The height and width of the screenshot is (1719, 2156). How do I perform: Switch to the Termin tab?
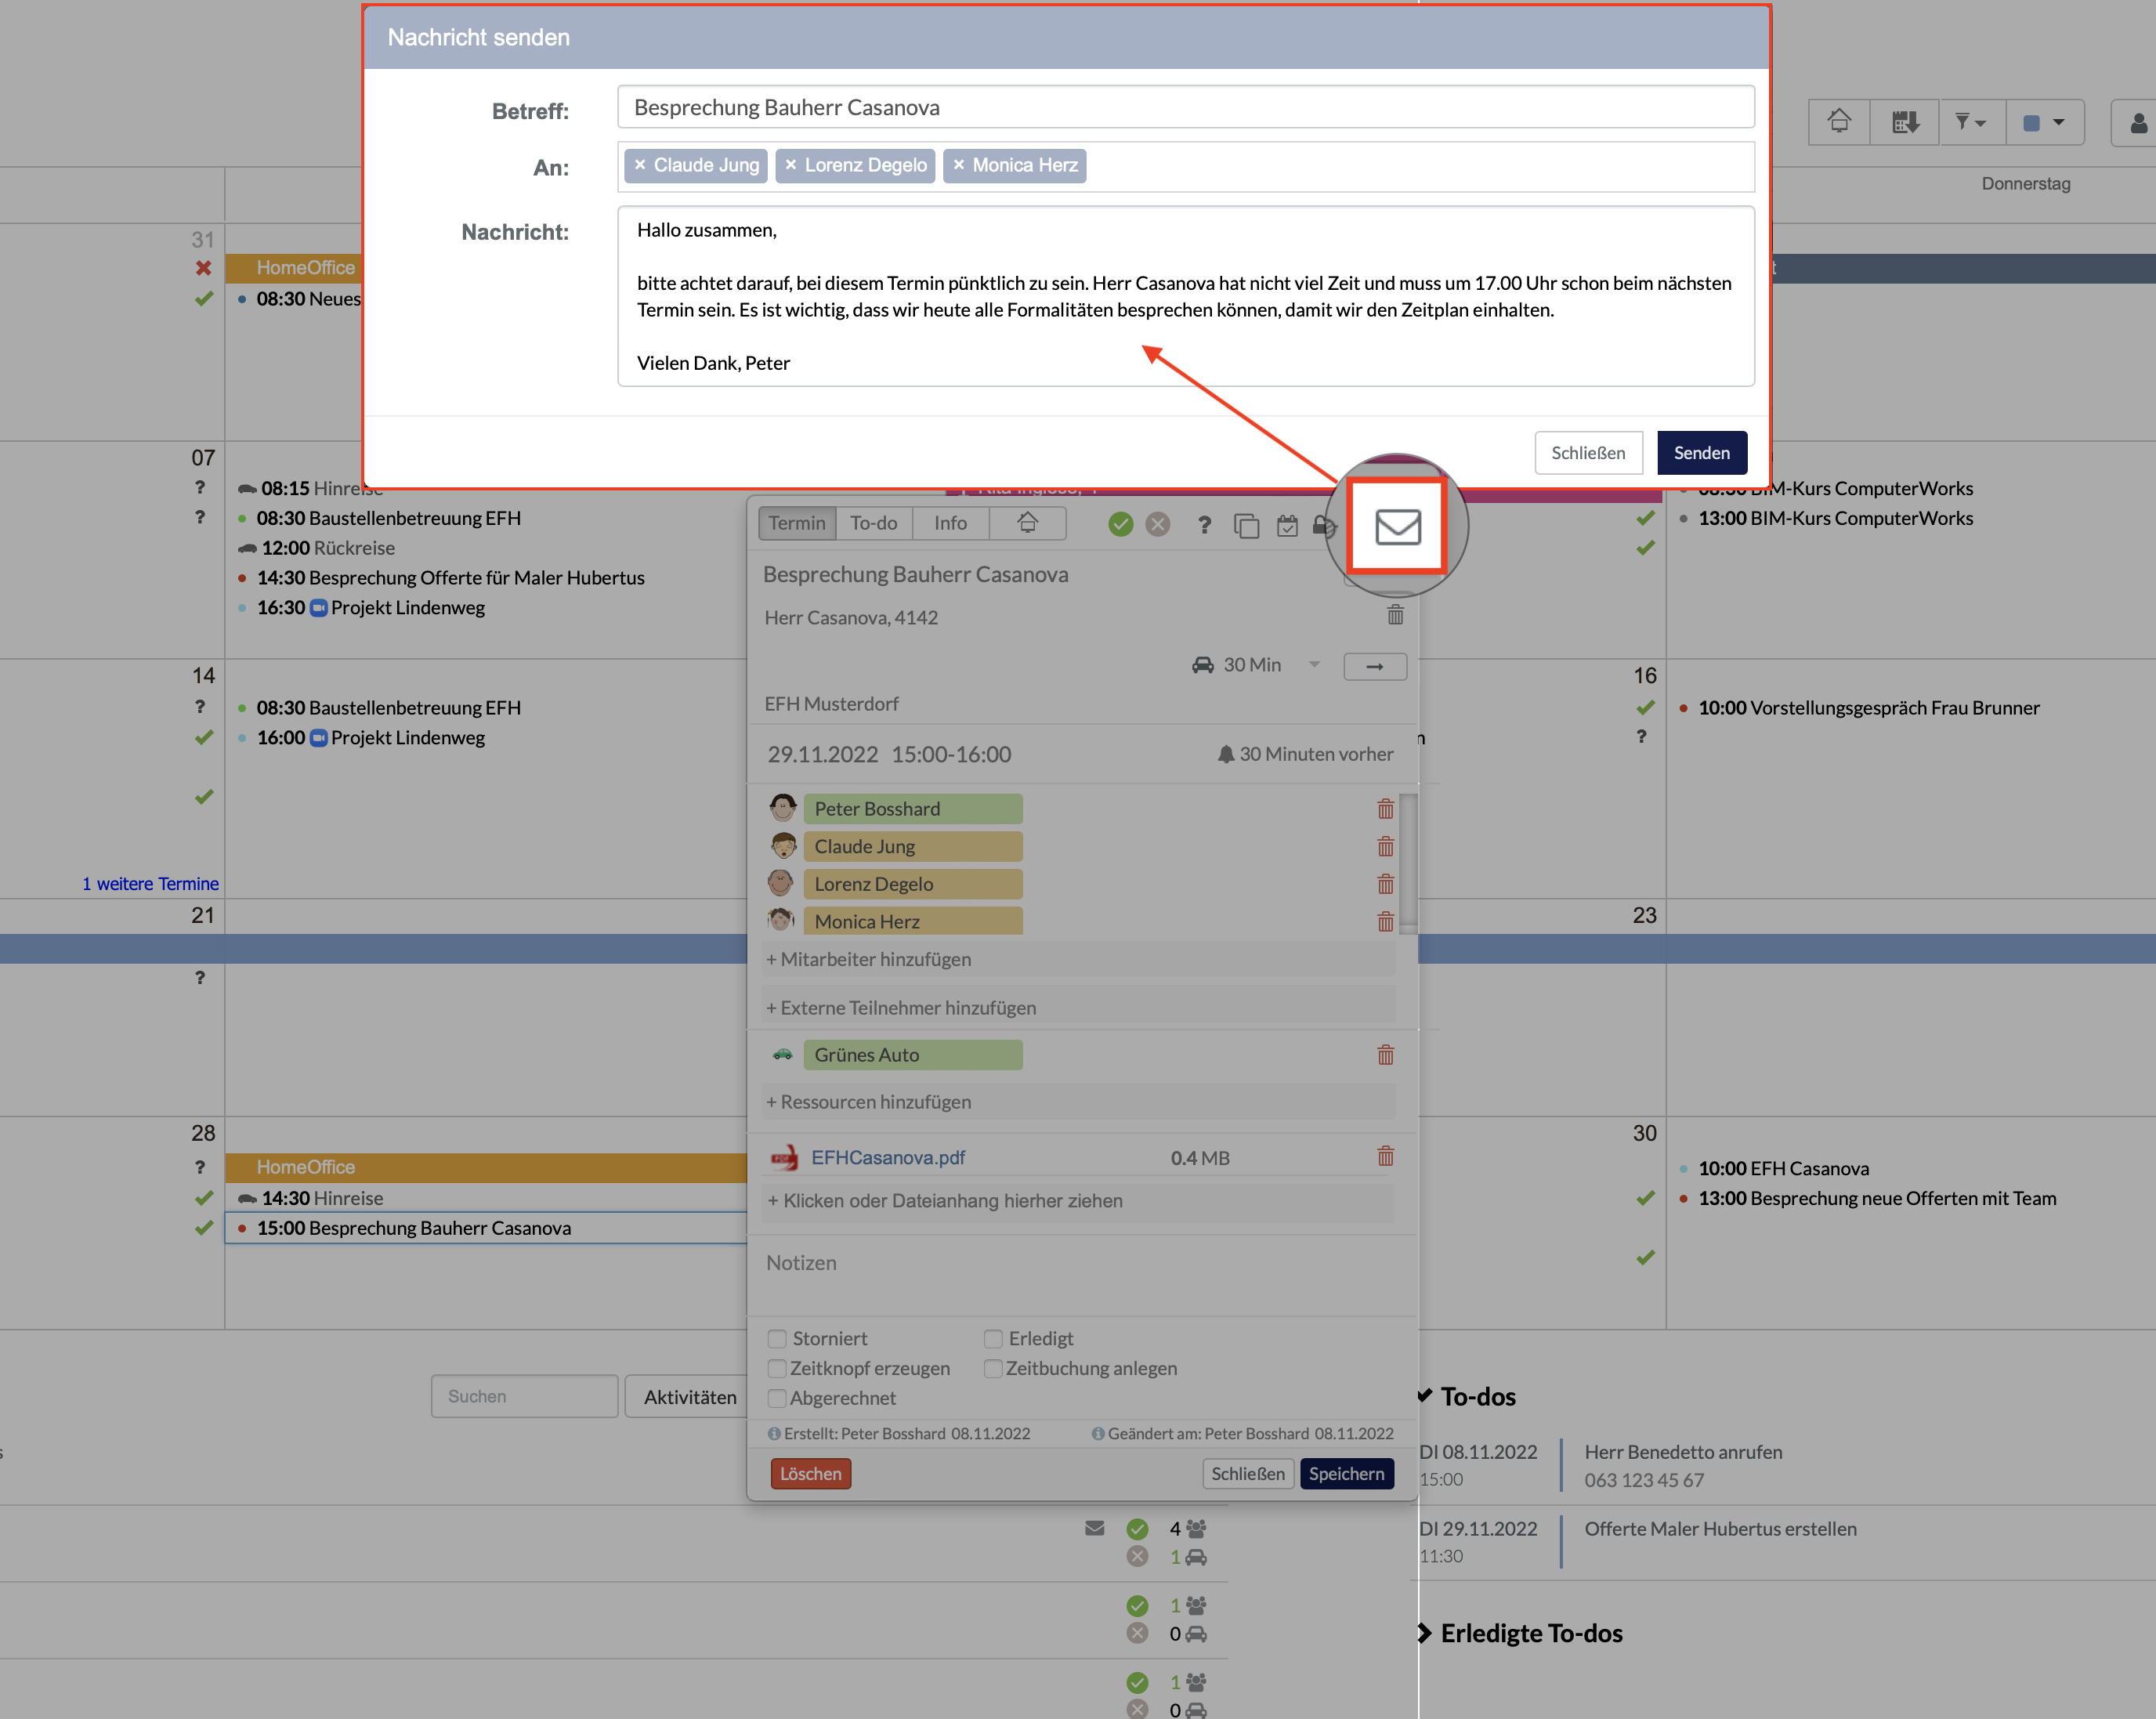(x=797, y=523)
